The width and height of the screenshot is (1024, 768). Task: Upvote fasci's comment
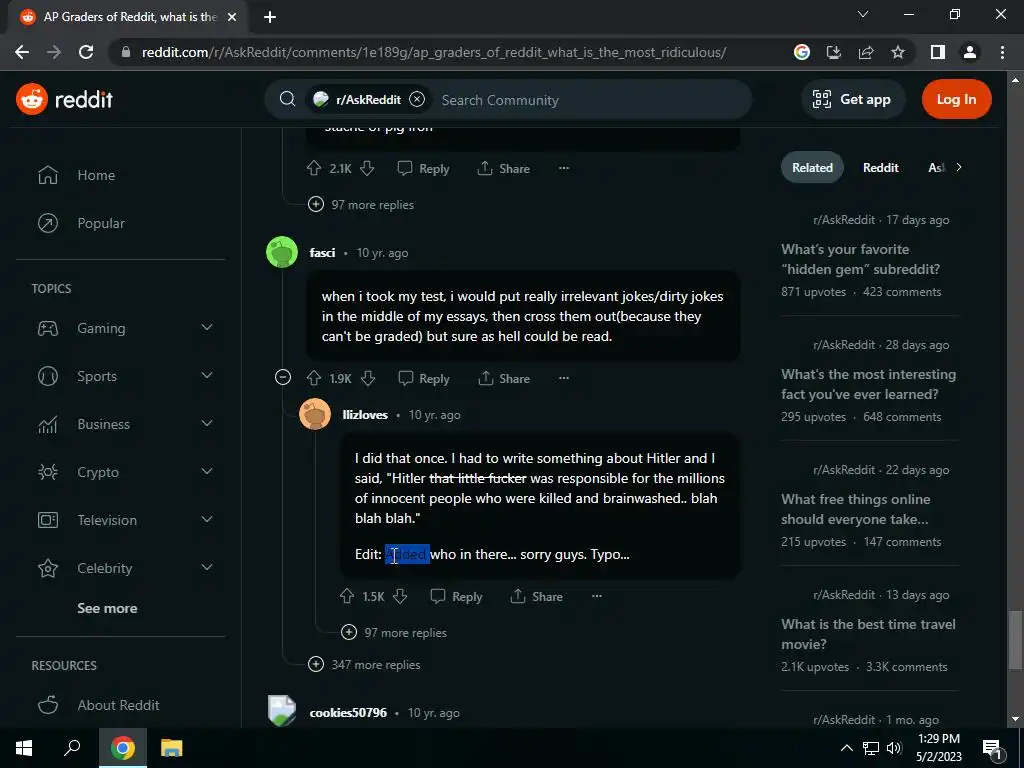(x=314, y=379)
